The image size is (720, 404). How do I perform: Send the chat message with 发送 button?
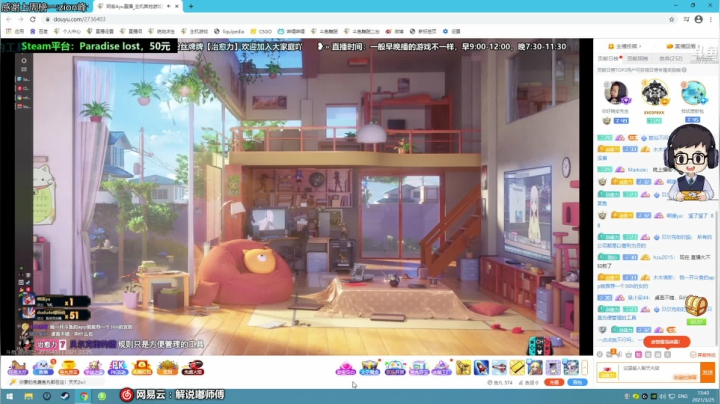pos(708,372)
